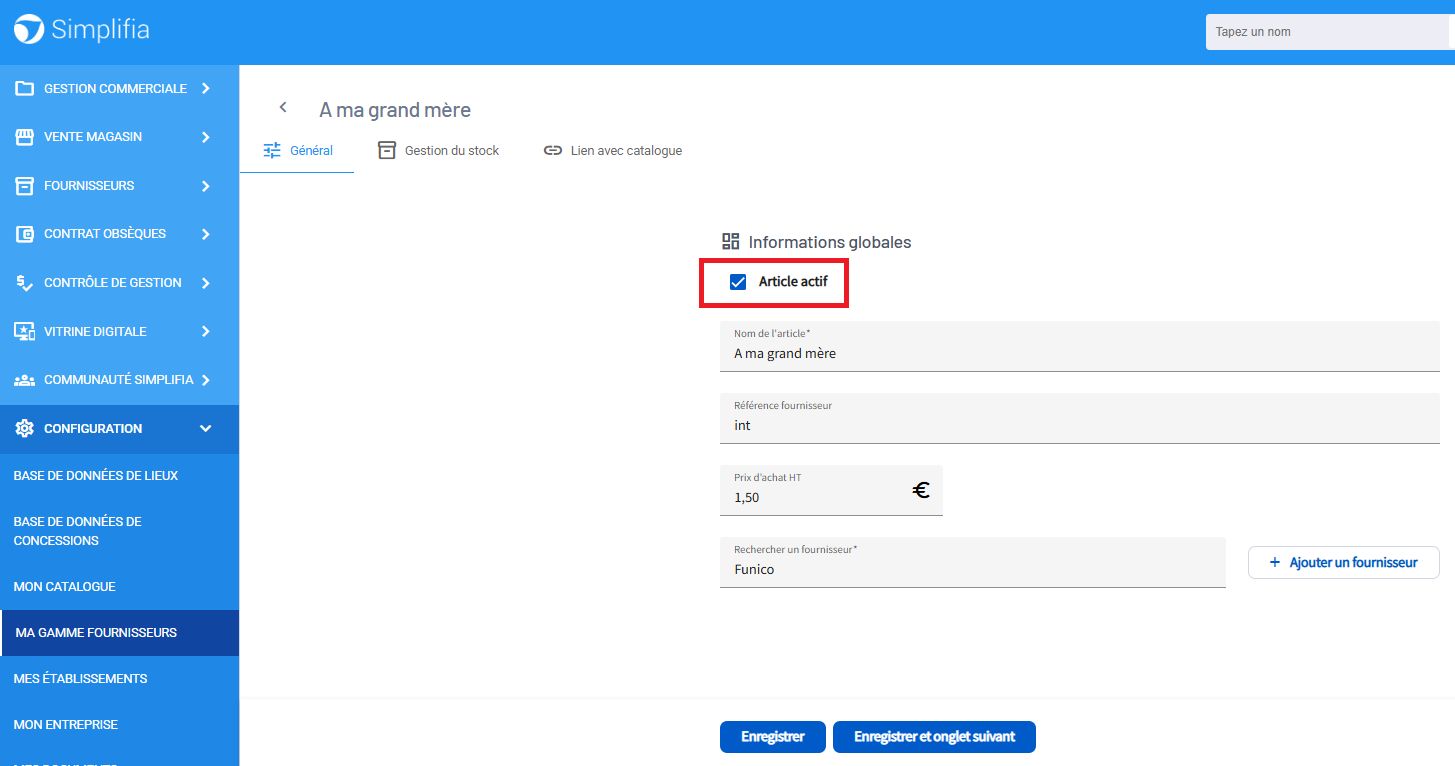
Task: Uncheck the Article actif checkbox
Action: point(738,282)
